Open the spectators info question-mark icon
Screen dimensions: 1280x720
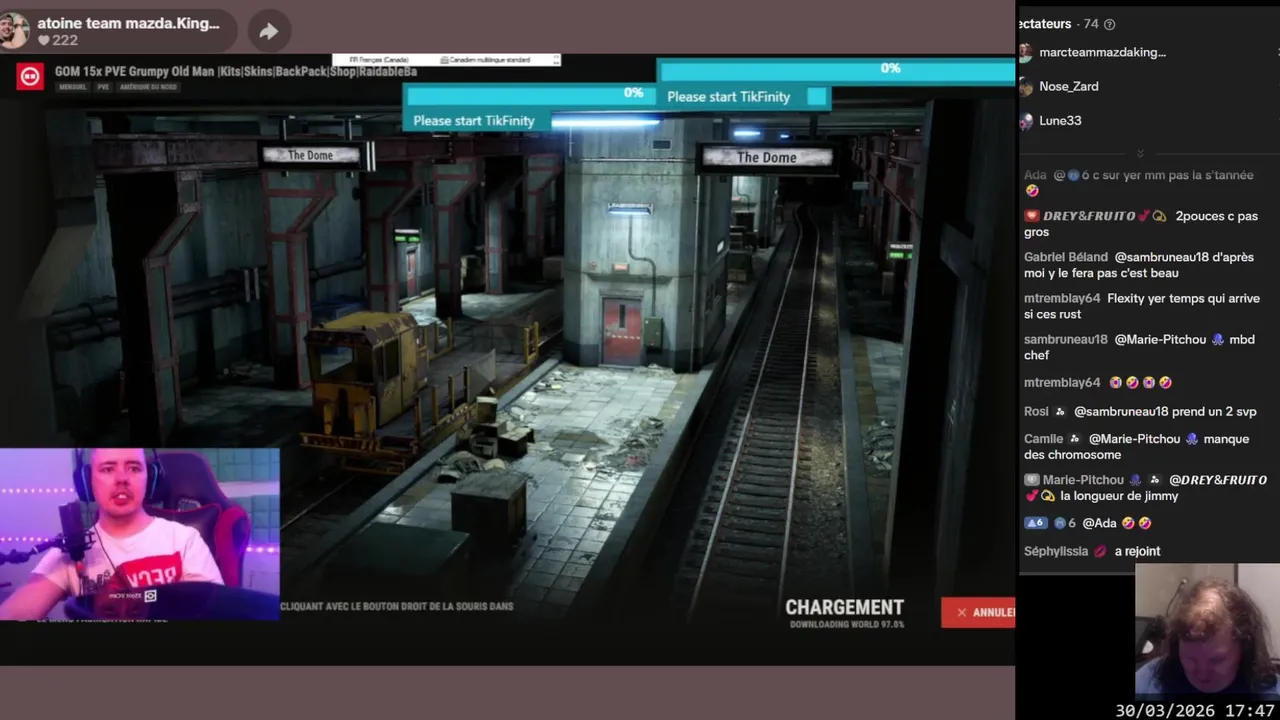point(1109,24)
